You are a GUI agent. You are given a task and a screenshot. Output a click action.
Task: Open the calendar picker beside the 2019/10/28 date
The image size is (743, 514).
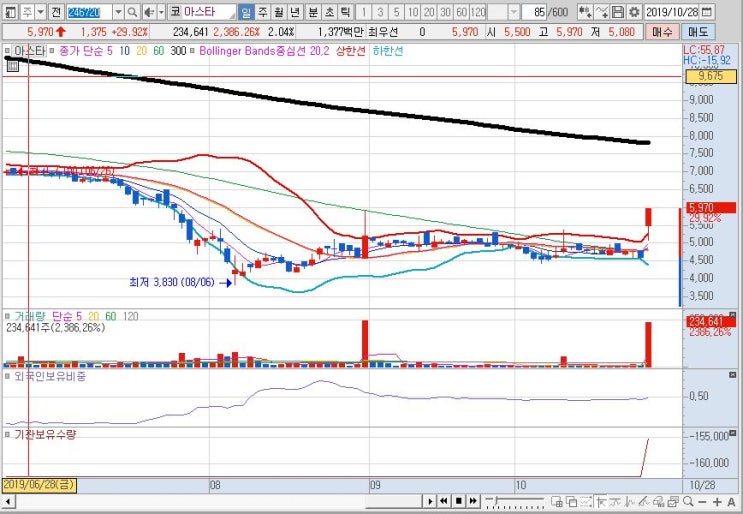pyautogui.click(x=706, y=12)
